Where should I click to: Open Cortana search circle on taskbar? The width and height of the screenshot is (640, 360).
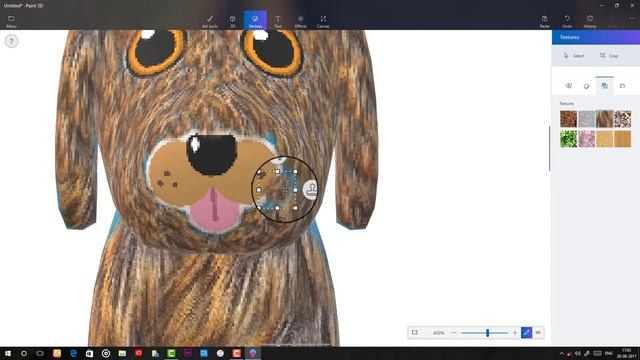(x=24, y=353)
